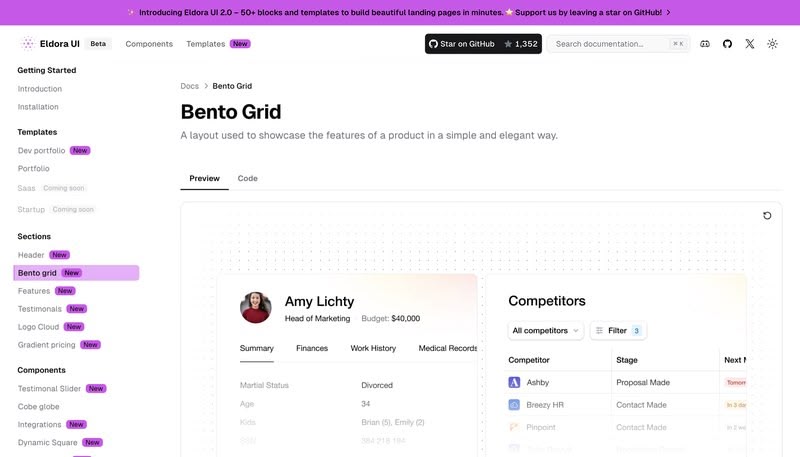Select the Finances tab

(312, 348)
